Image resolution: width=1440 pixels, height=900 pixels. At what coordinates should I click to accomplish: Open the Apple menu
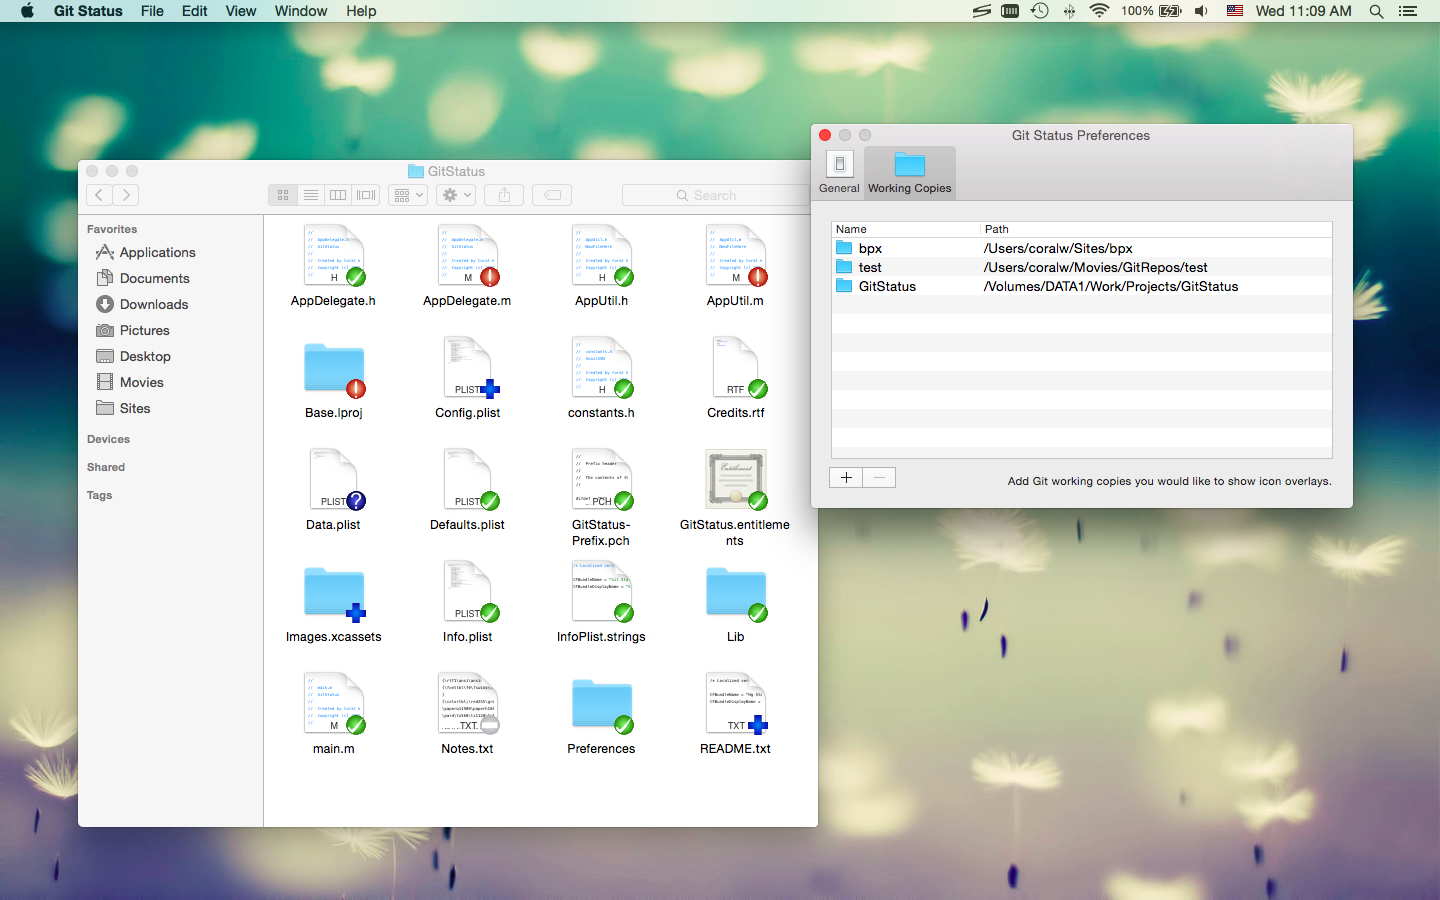point(27,11)
